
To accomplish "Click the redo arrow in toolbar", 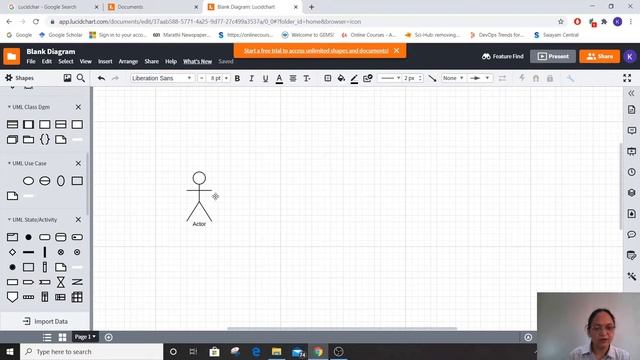I will point(115,78).
